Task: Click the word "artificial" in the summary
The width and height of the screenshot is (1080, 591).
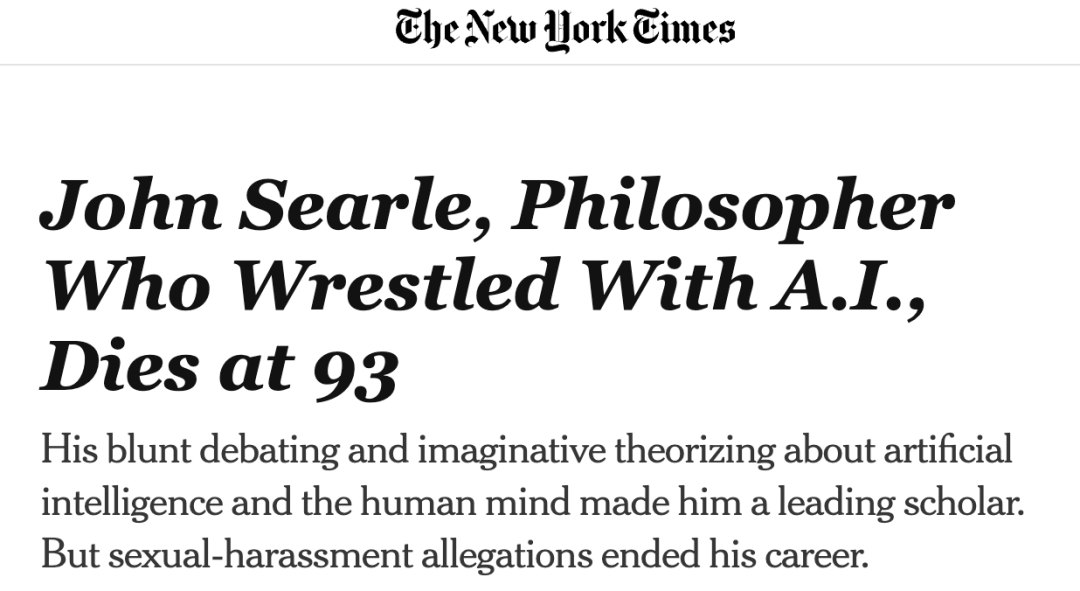Action: pyautogui.click(x=947, y=450)
